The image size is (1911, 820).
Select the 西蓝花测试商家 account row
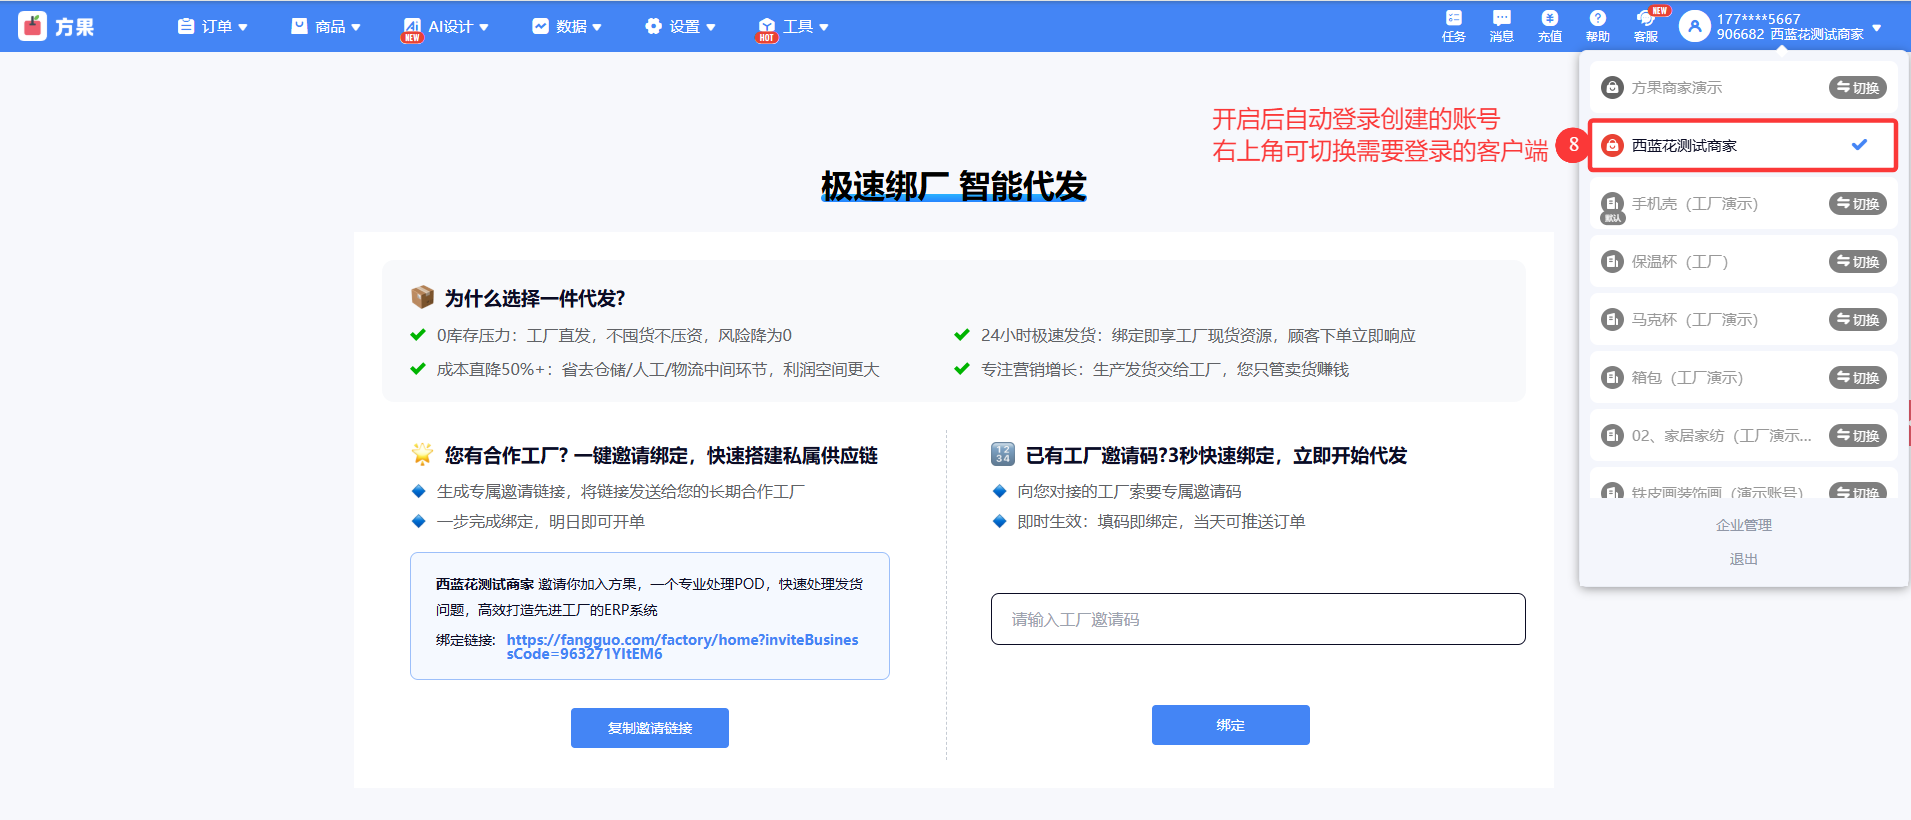(1743, 146)
